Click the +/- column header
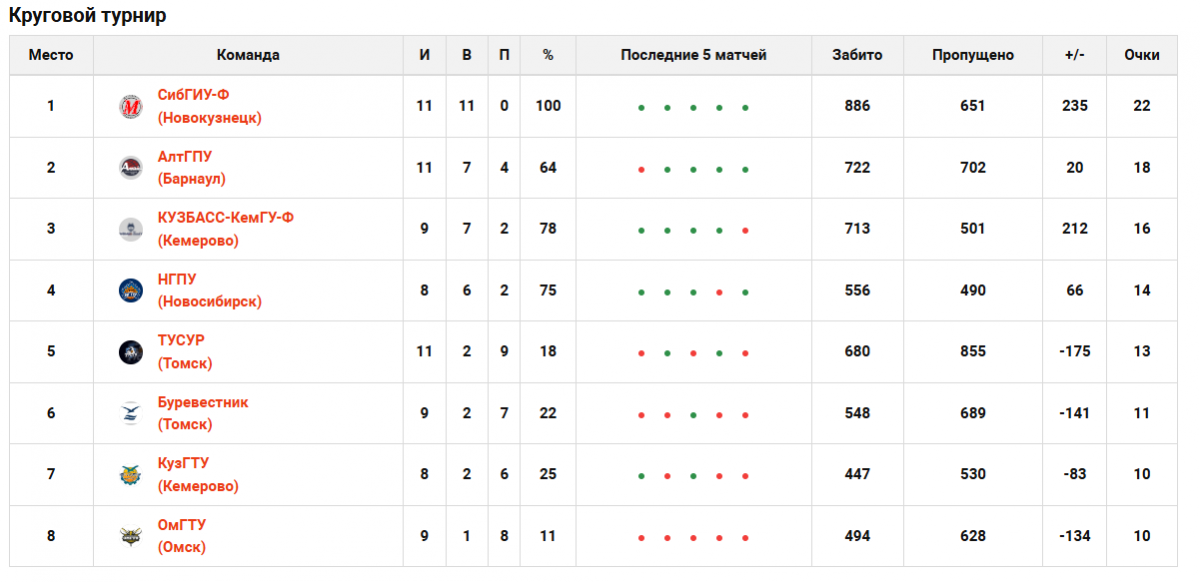The image size is (1200, 582). pyautogui.click(x=1075, y=55)
